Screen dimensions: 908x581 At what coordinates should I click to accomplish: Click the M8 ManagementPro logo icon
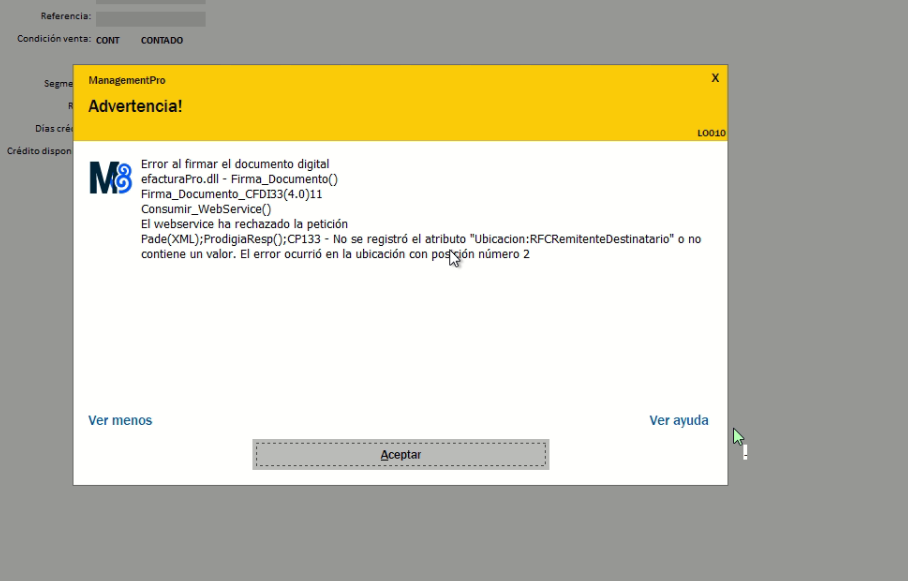[111, 178]
